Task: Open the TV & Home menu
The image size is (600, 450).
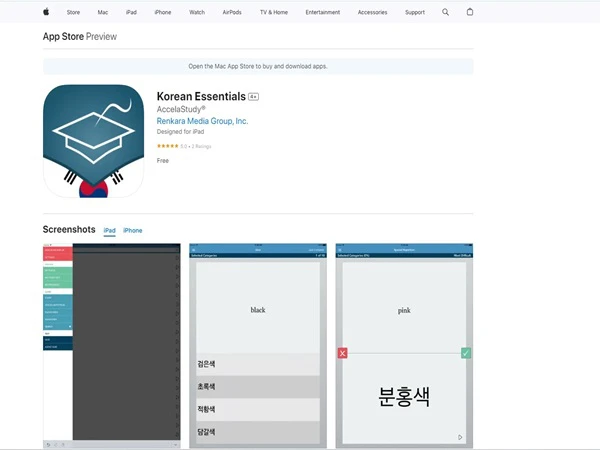Action: click(274, 12)
